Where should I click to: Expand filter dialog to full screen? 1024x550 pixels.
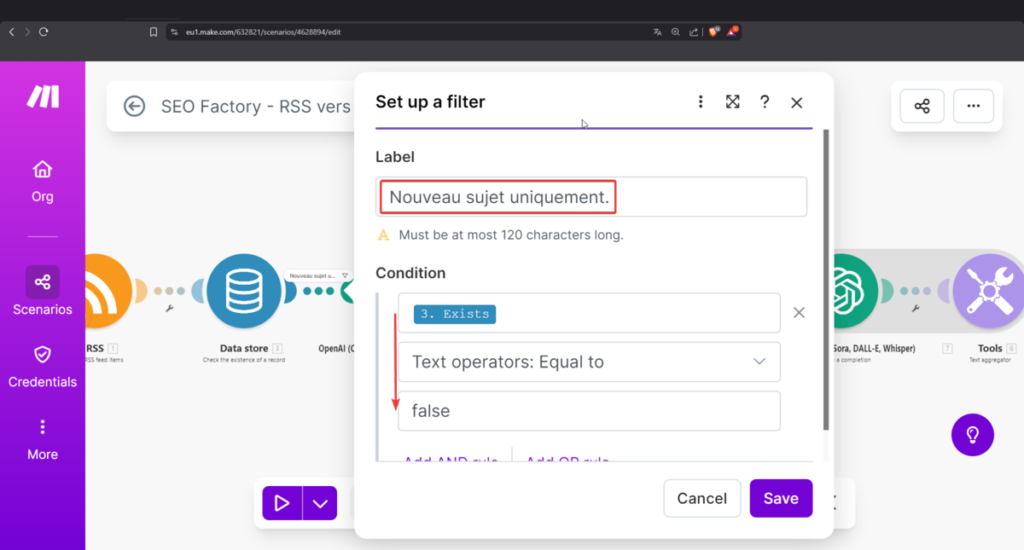[733, 102]
